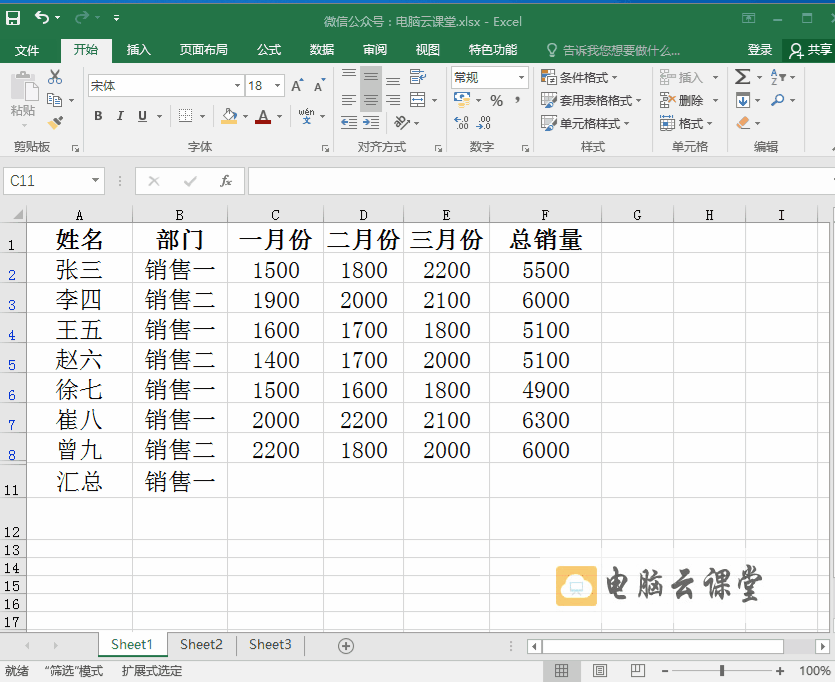Switch to the 公式 ribbon tab

coord(269,50)
